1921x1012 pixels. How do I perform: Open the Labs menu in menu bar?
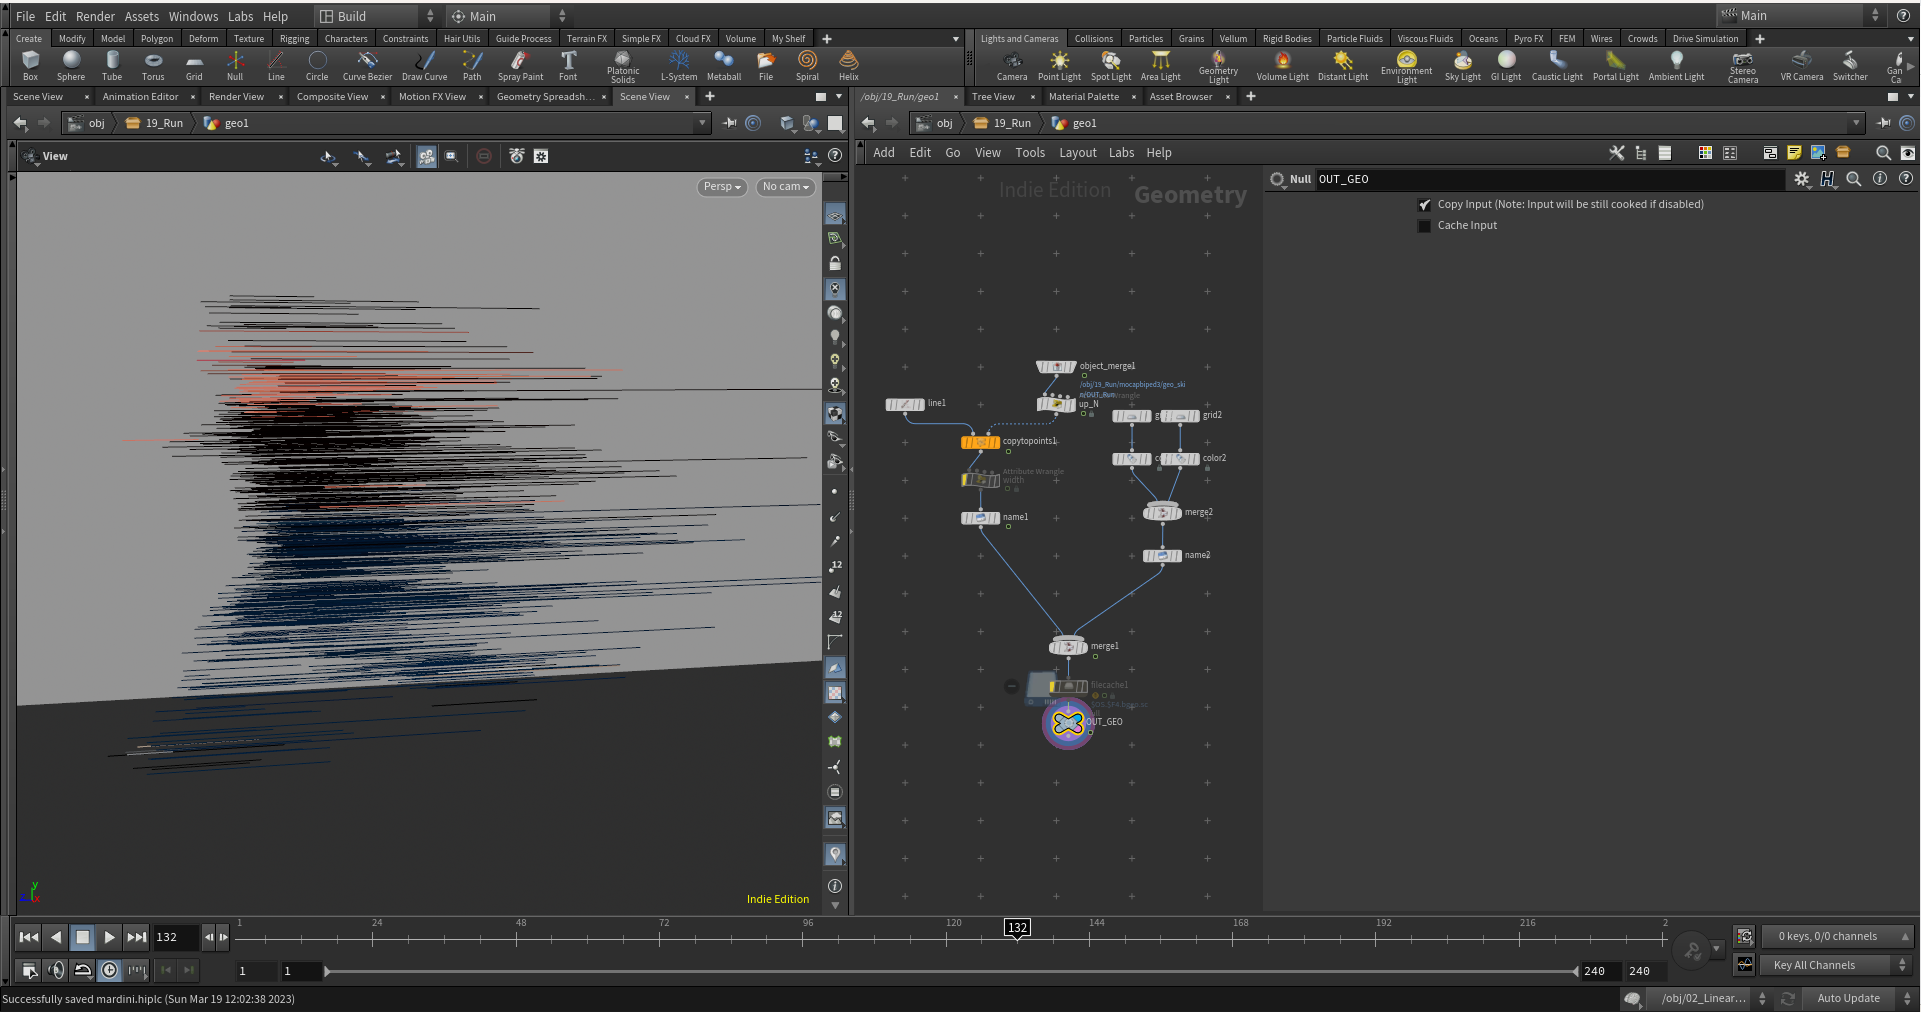click(240, 16)
